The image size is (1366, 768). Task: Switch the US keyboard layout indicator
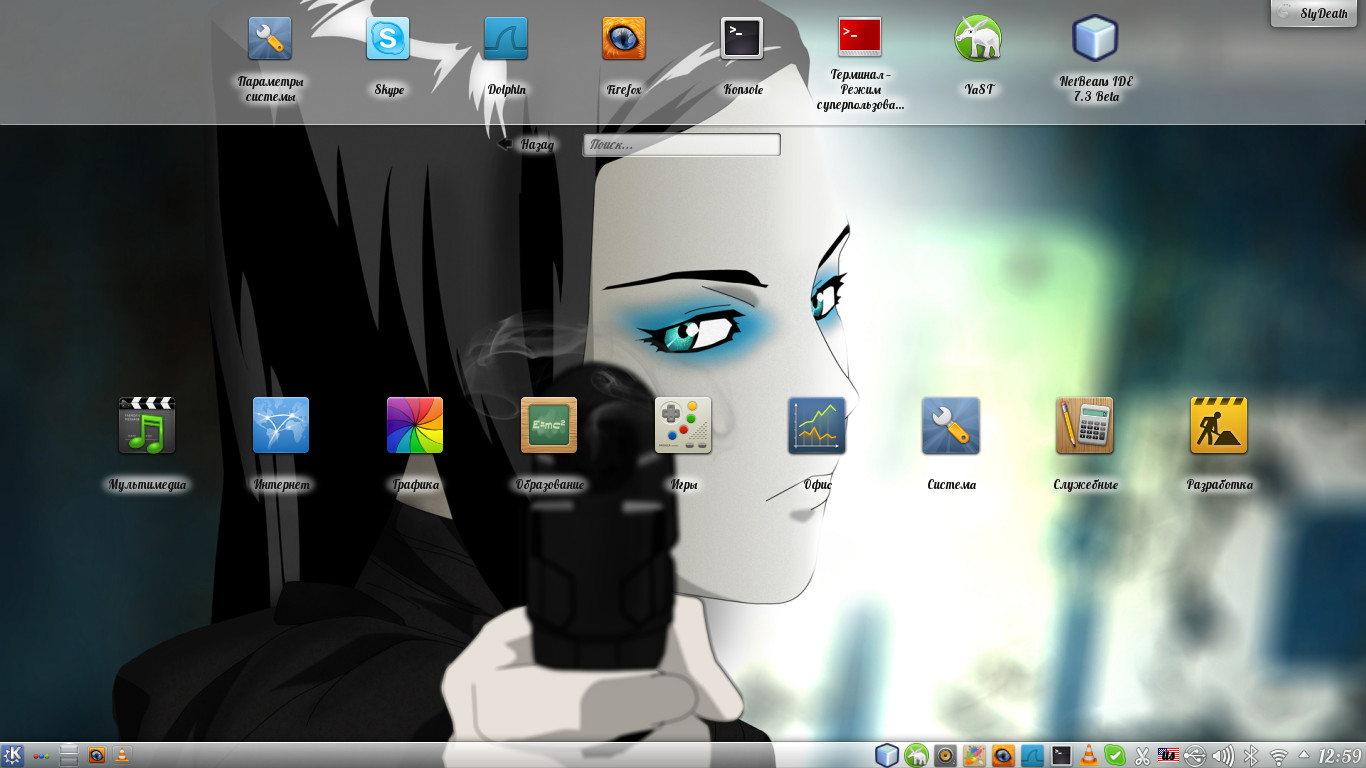[1168, 755]
